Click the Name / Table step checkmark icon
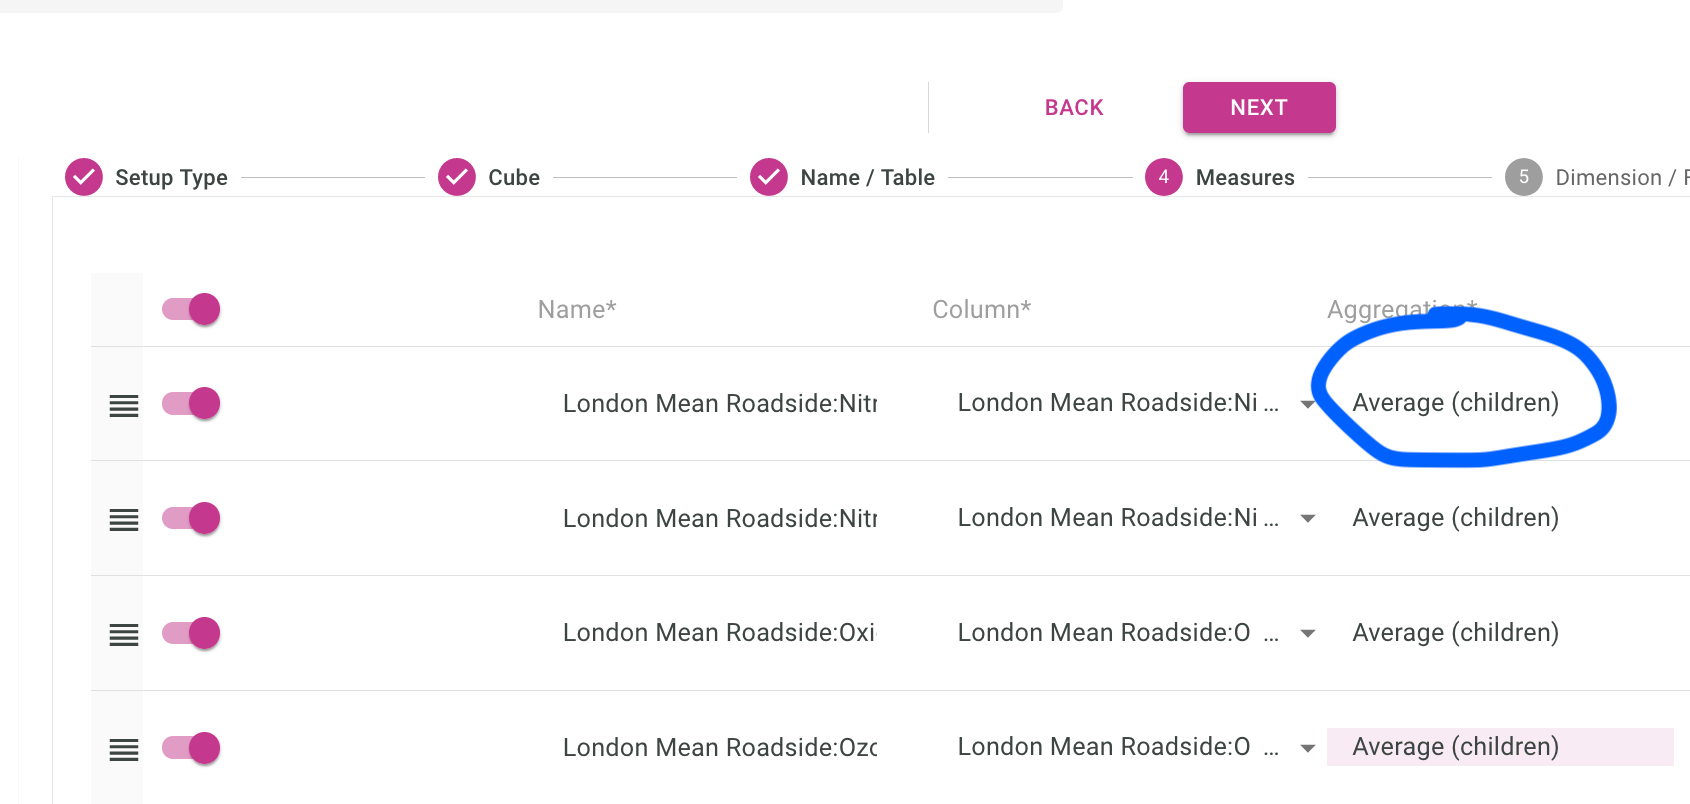 [769, 177]
